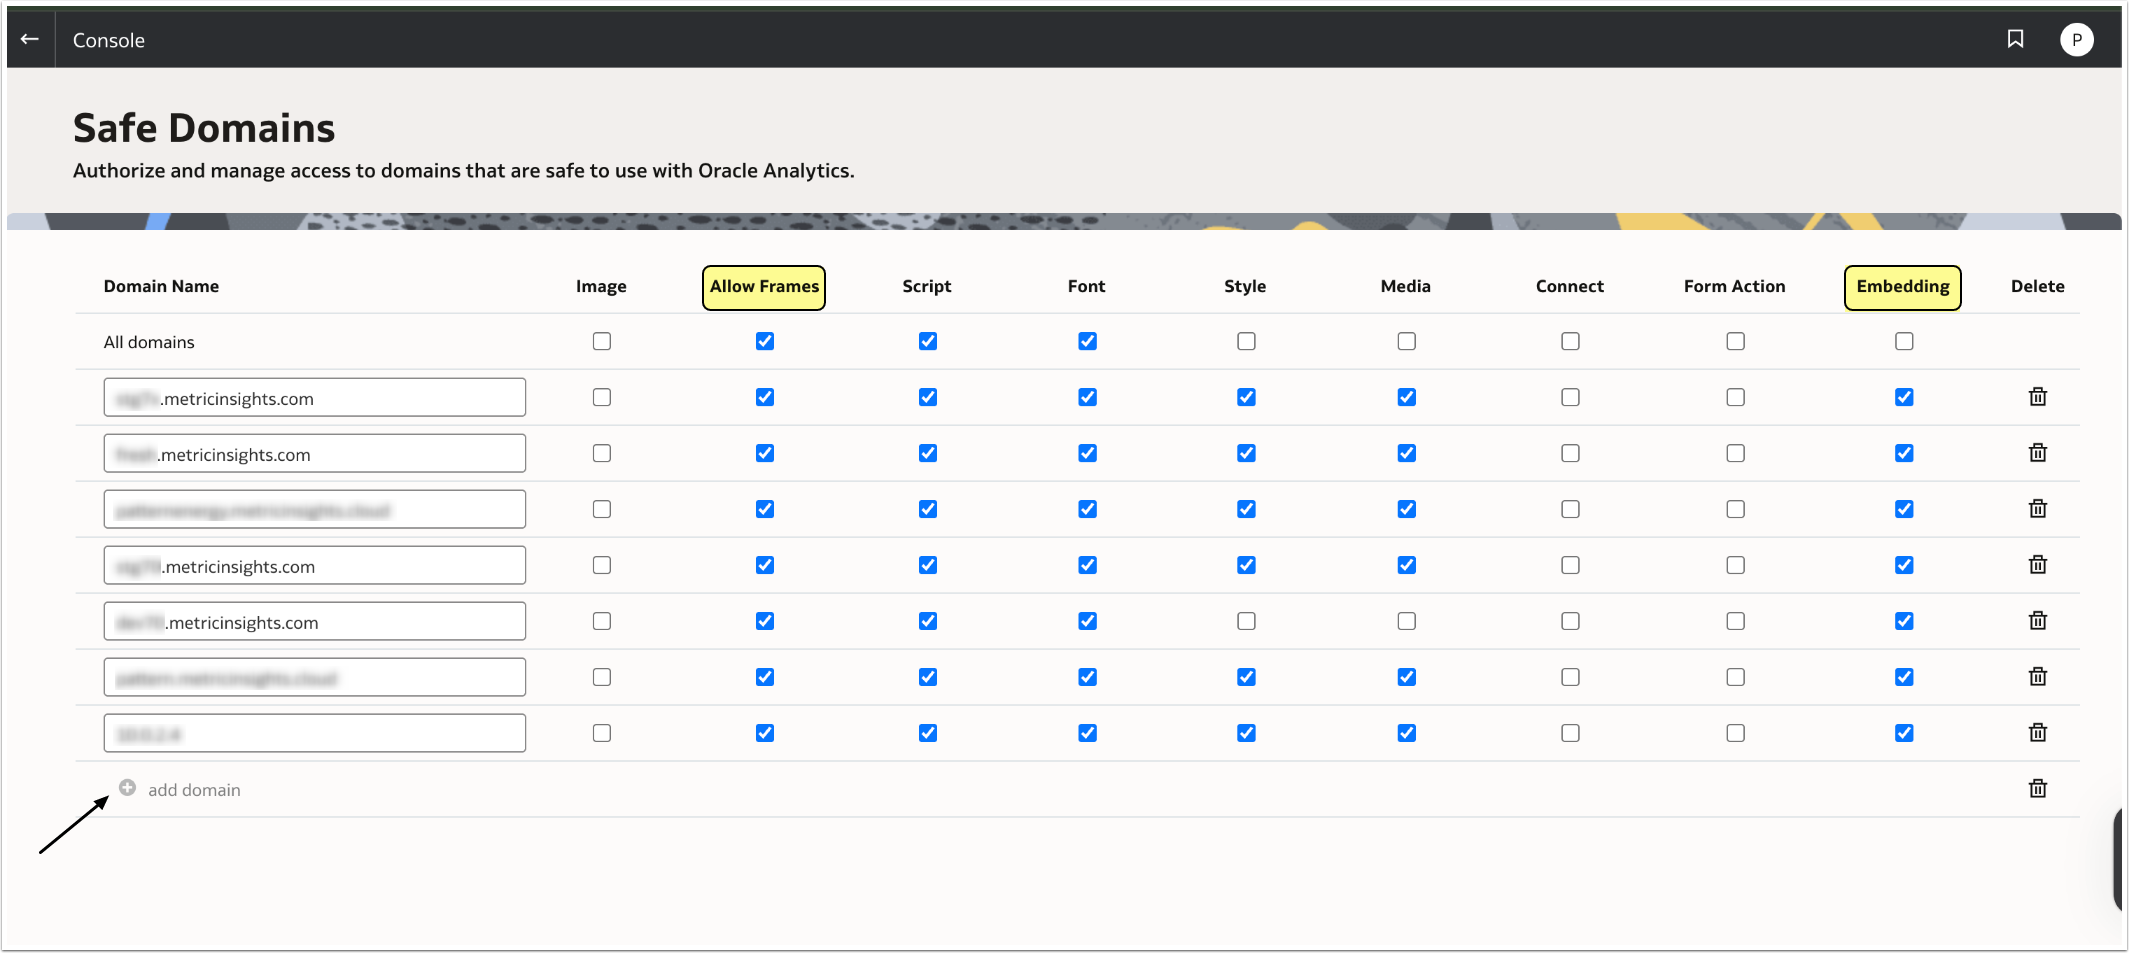Click the plus icon beside add domain

click(x=127, y=788)
